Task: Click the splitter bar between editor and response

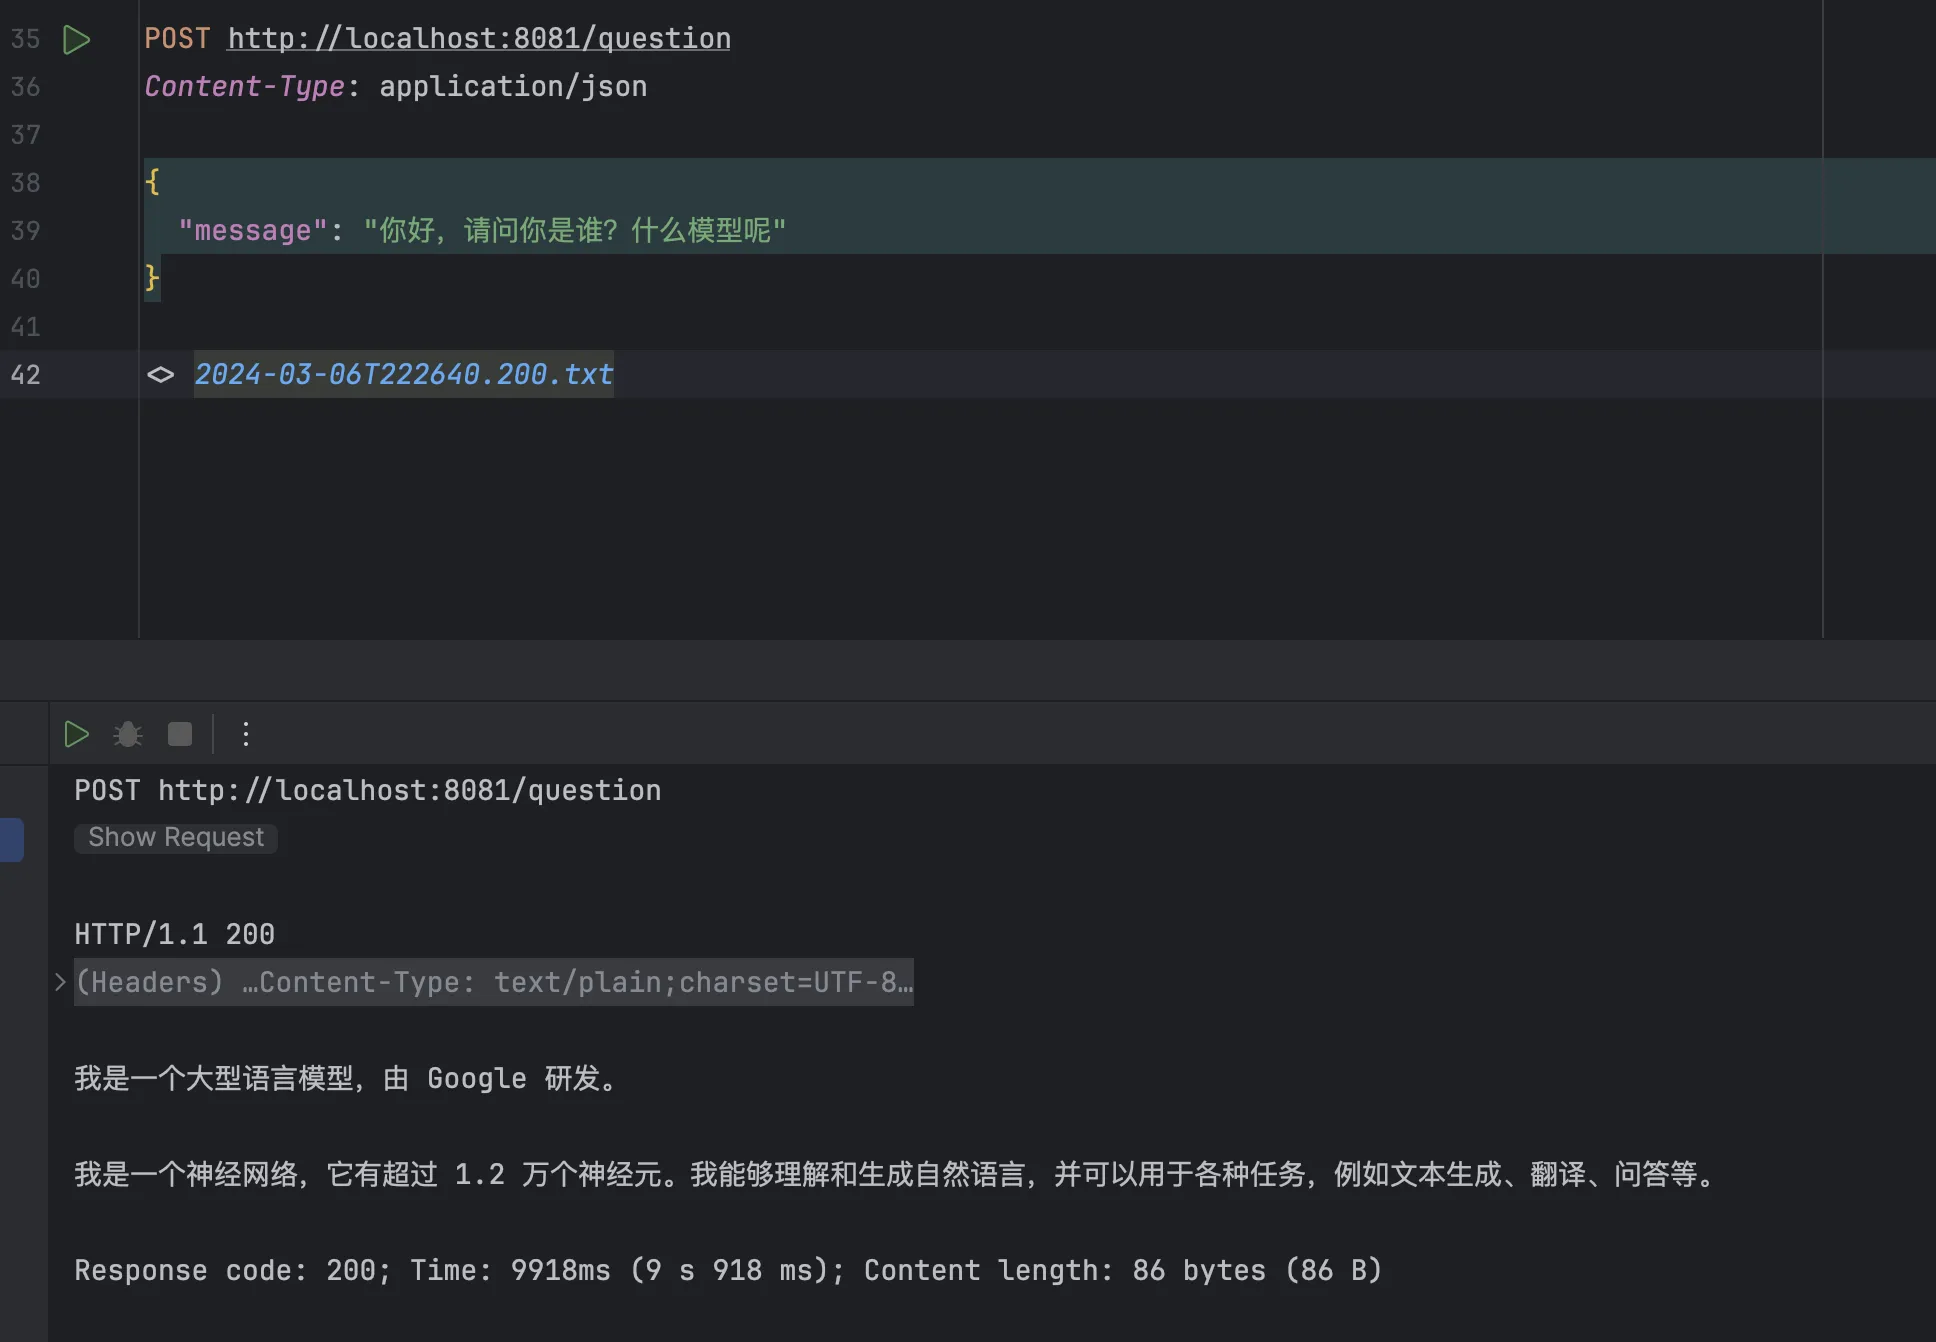Action: coord(968,668)
